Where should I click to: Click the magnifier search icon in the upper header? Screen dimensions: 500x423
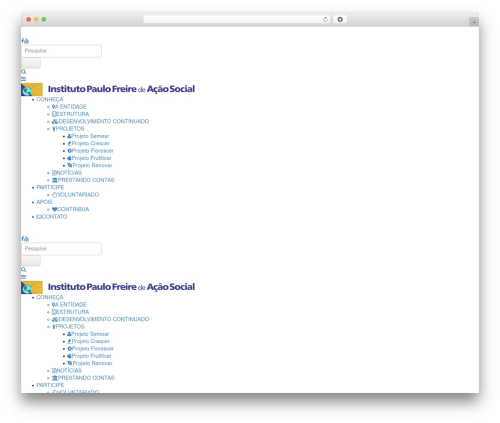click(x=23, y=72)
